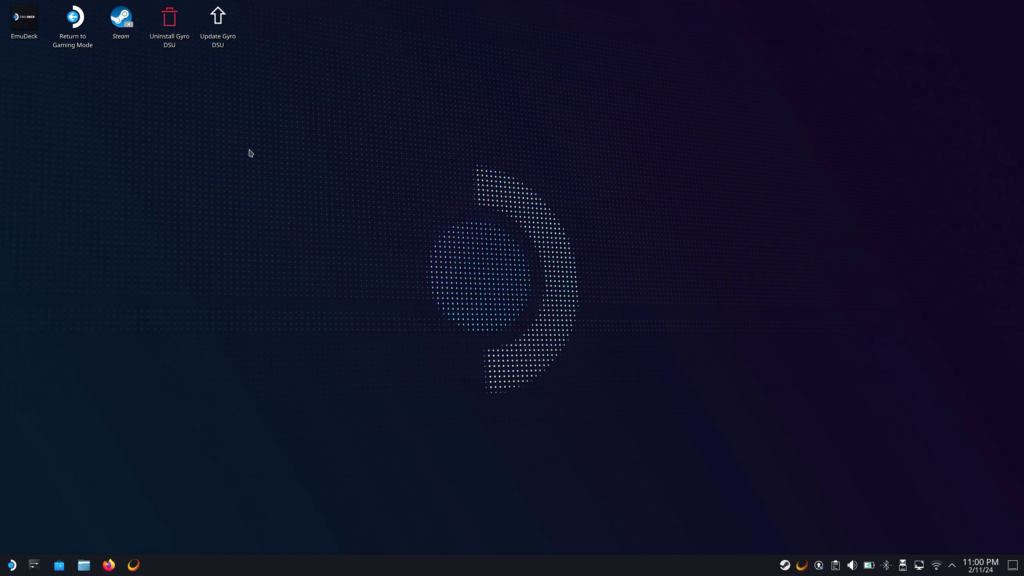Open the Application Launcher in the taskbar
Viewport: 1024px width, 576px height.
point(11,565)
